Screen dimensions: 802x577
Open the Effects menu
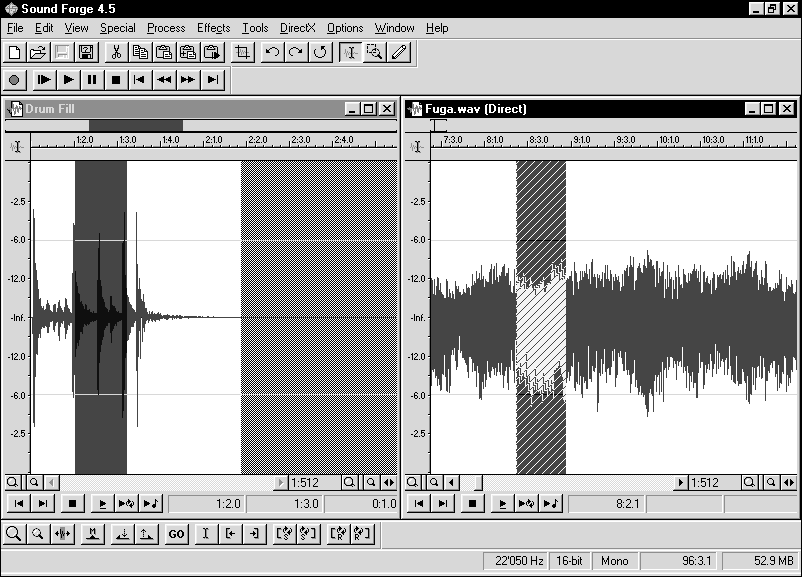point(213,28)
